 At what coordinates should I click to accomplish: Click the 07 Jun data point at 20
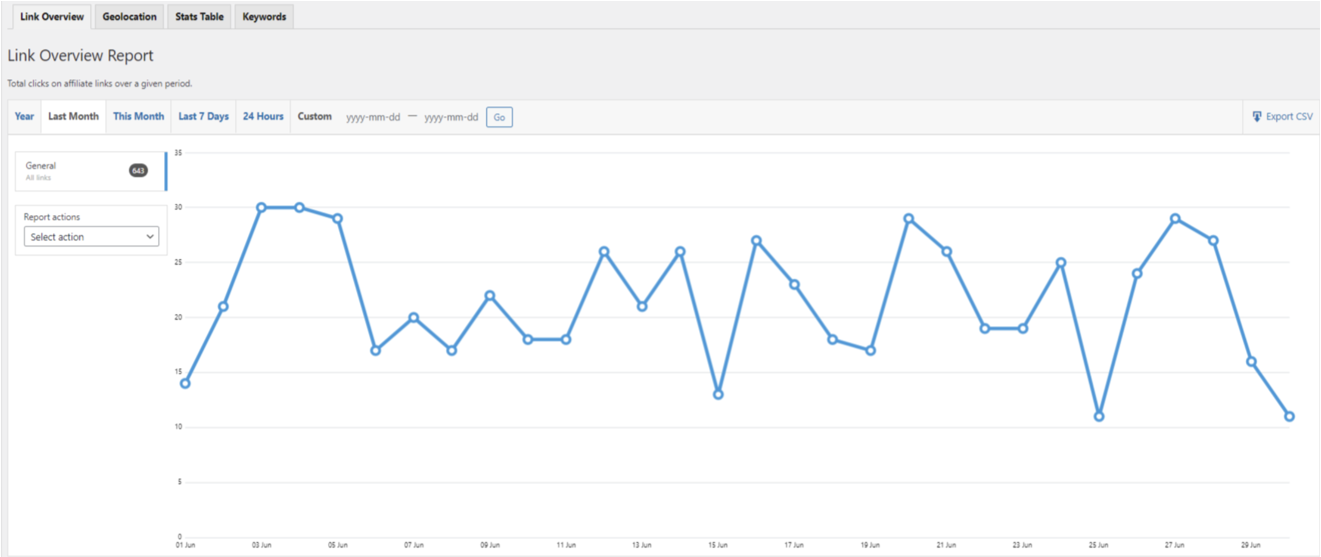click(x=413, y=317)
